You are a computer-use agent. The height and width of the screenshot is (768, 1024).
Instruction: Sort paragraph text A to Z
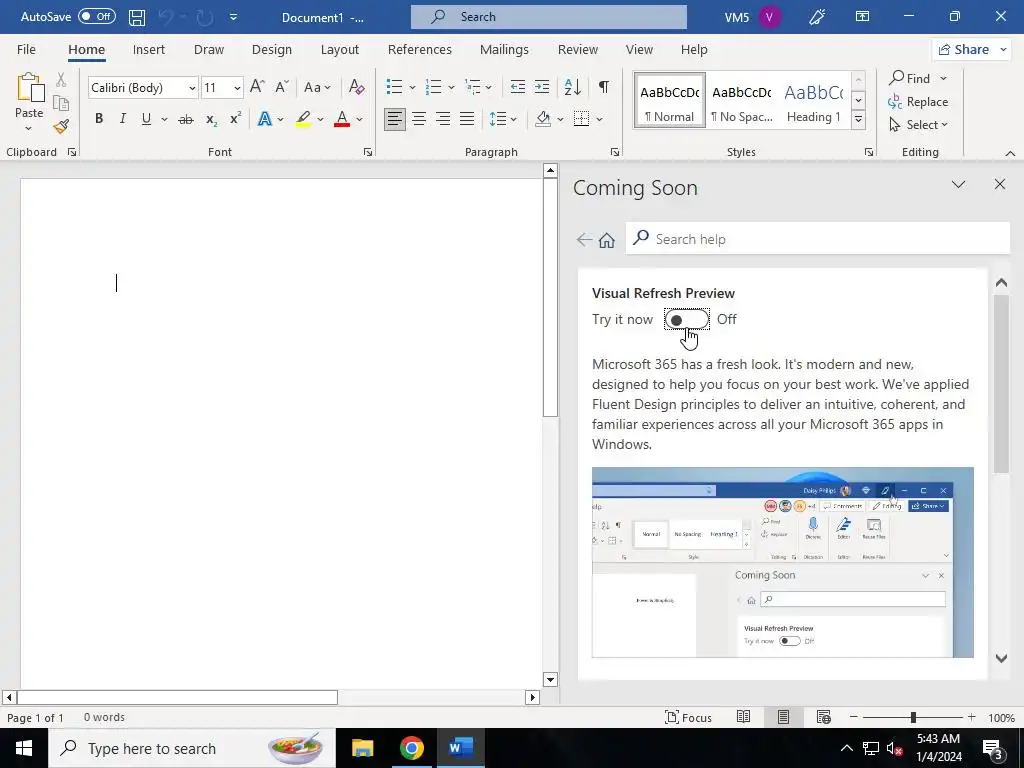tap(573, 87)
